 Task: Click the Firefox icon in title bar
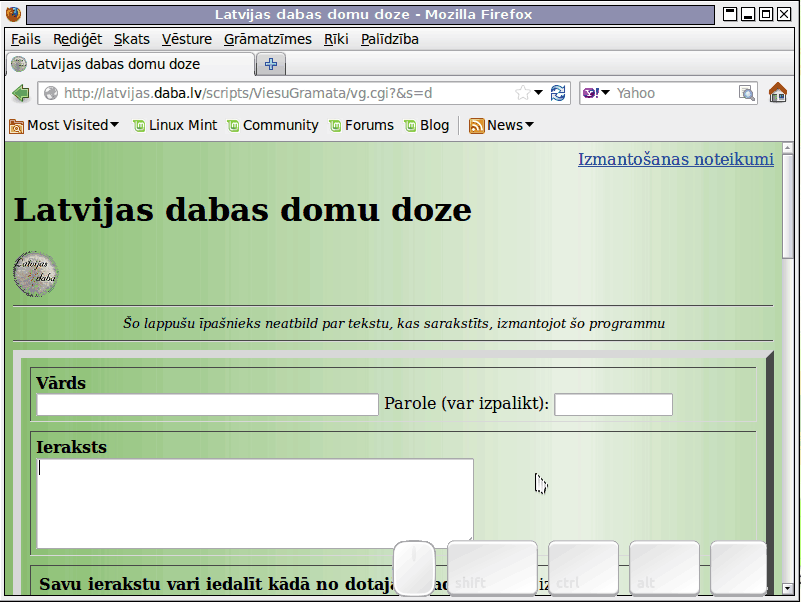[x=13, y=14]
